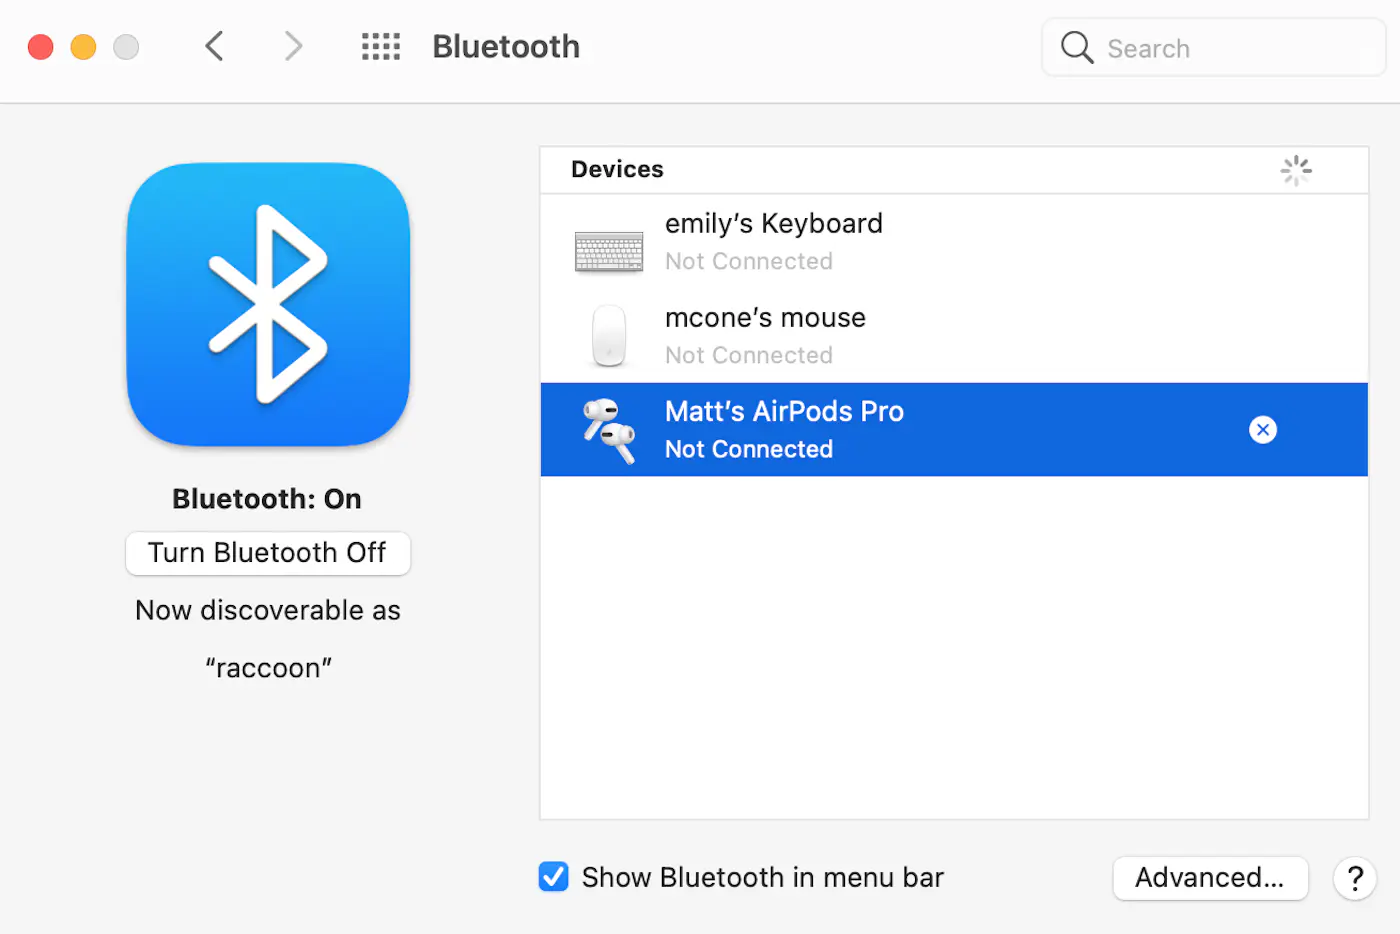Click the large Bluetooth logo icon
Screen dimensions: 1400x934
267,304
